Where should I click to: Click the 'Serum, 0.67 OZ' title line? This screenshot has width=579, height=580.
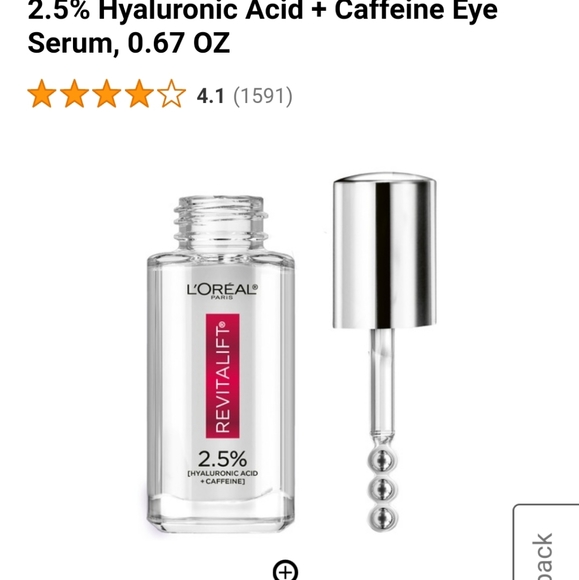[129, 43]
